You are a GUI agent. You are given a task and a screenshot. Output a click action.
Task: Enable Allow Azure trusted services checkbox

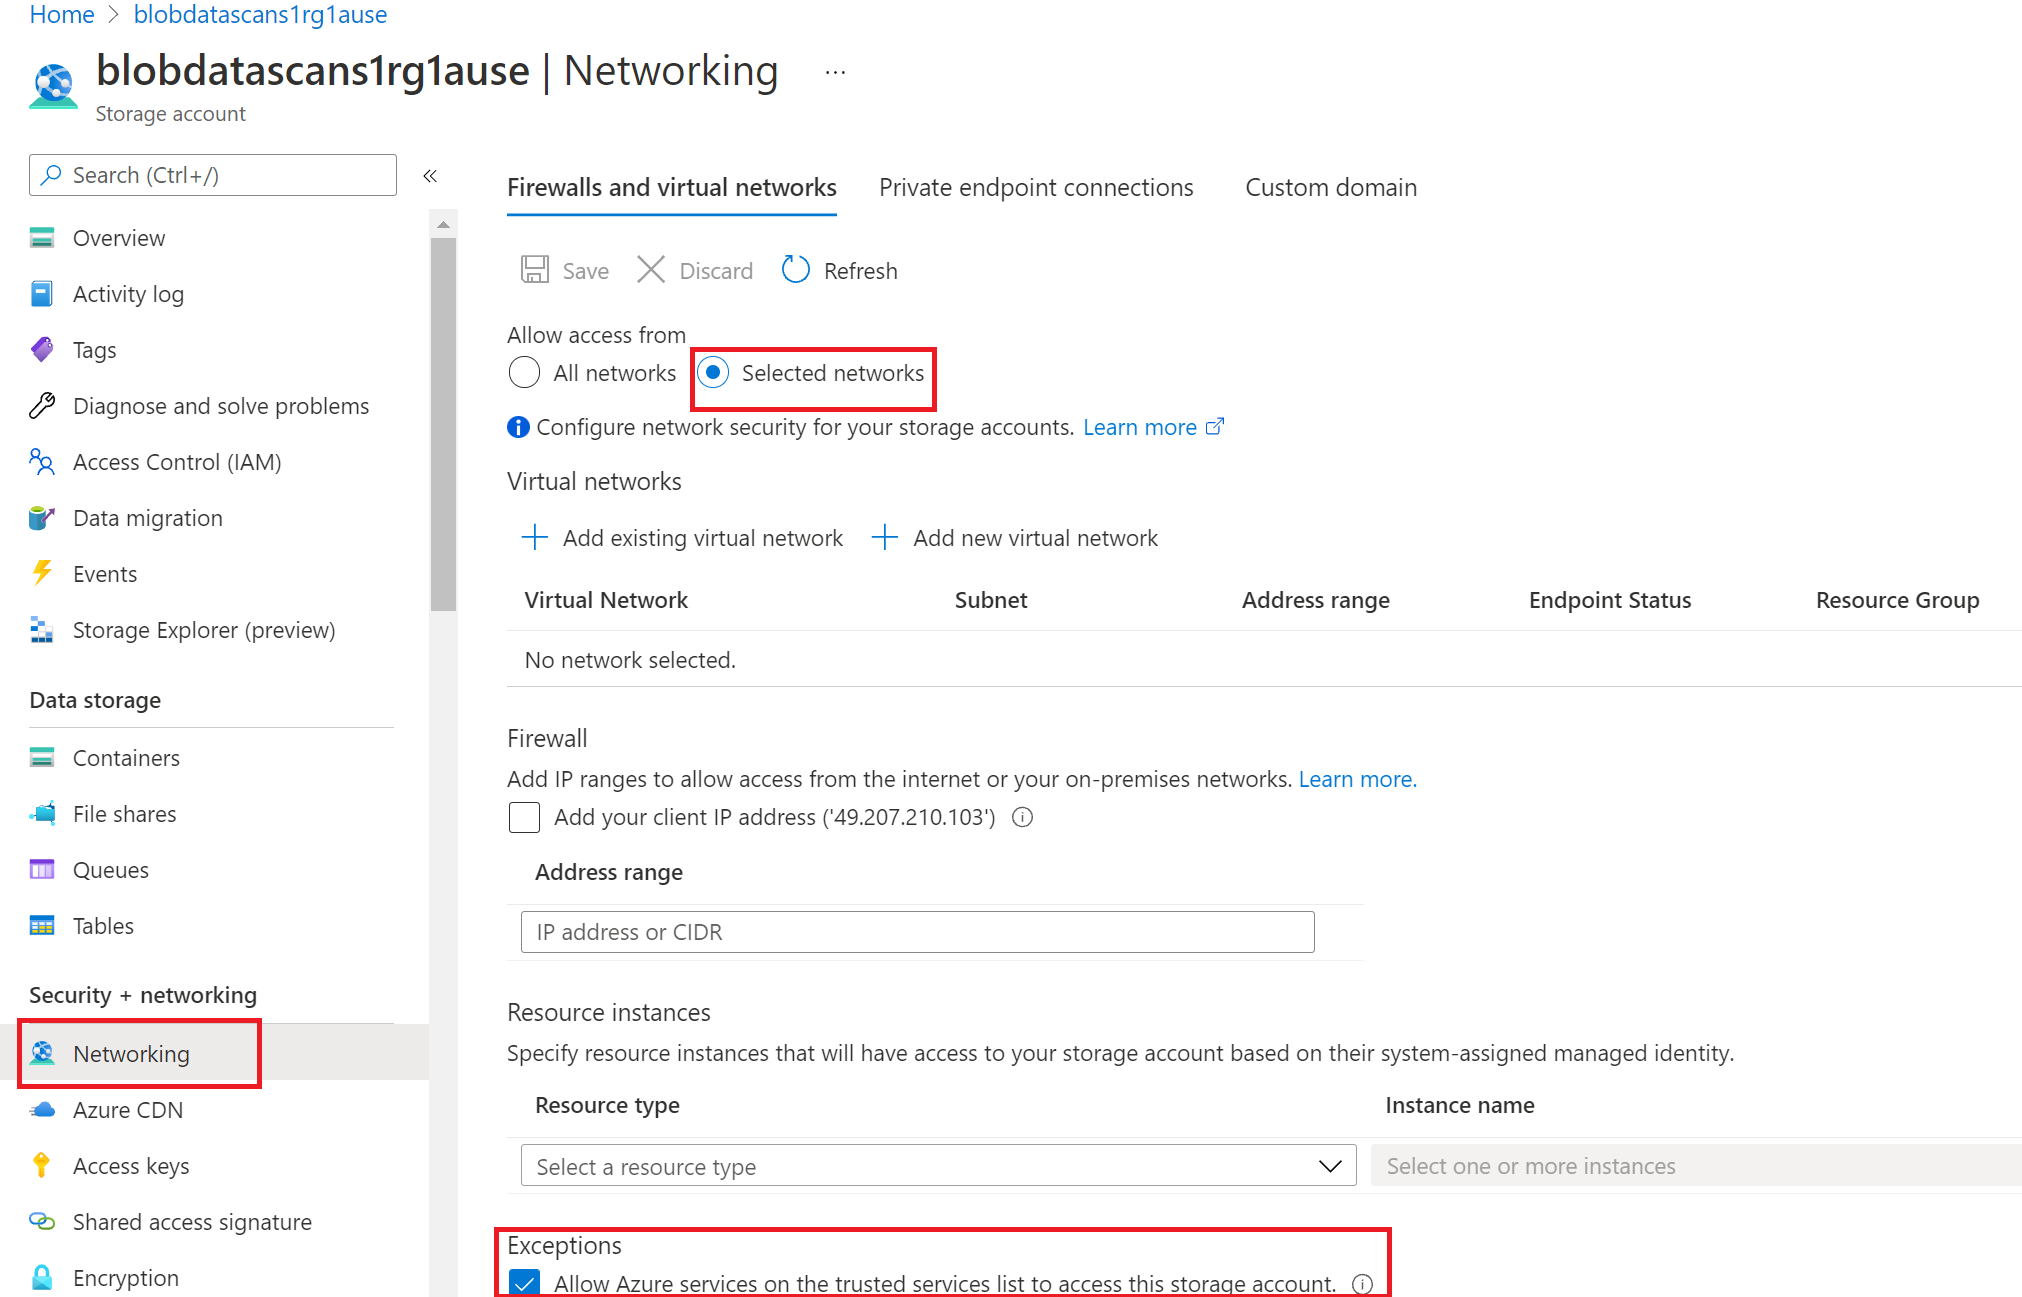528,1281
